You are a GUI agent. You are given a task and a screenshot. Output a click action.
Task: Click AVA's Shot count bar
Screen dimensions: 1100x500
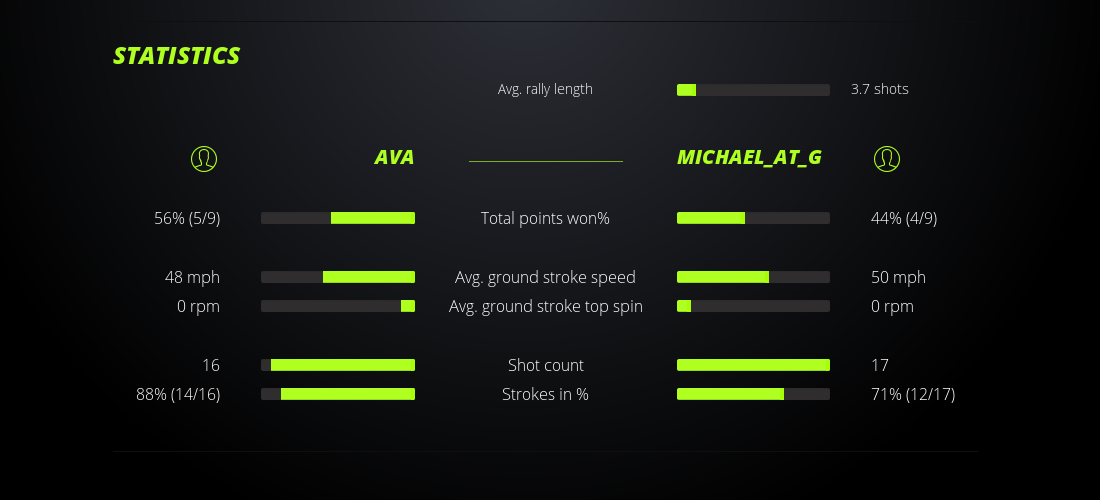pyautogui.click(x=338, y=365)
